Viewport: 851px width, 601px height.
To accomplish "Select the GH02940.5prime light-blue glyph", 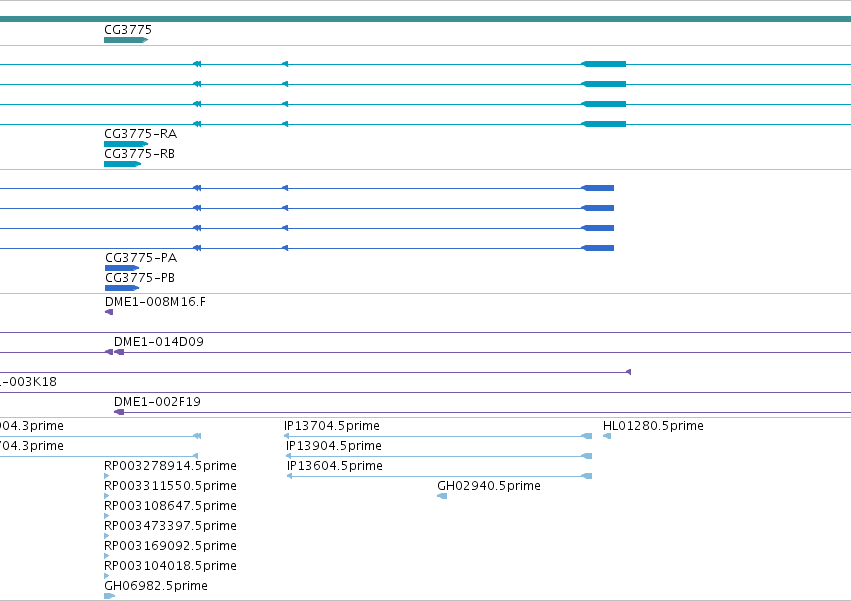I will point(442,496).
